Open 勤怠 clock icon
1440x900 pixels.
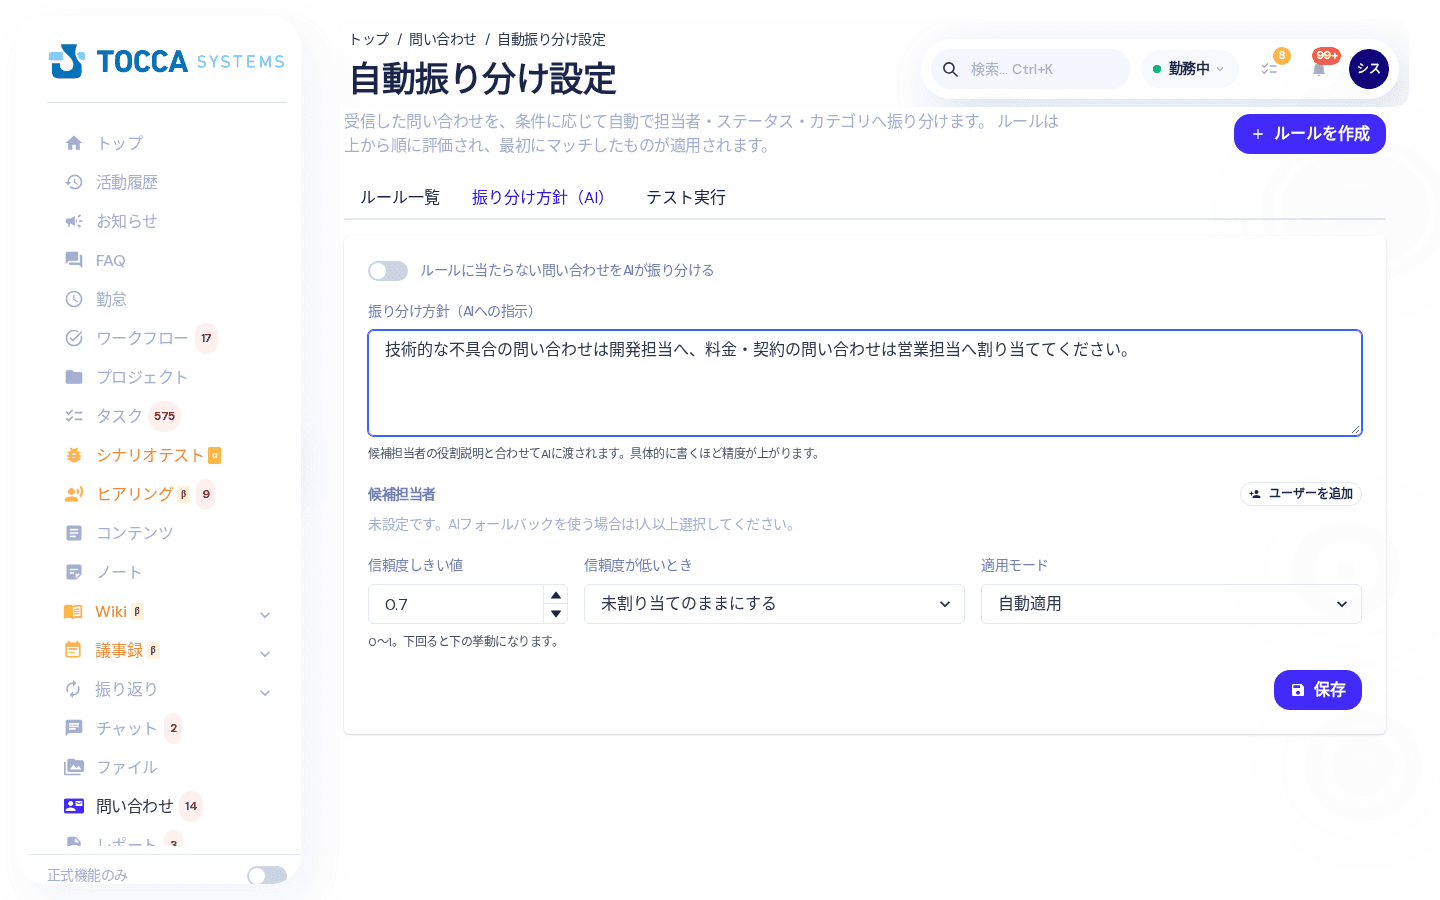point(74,299)
